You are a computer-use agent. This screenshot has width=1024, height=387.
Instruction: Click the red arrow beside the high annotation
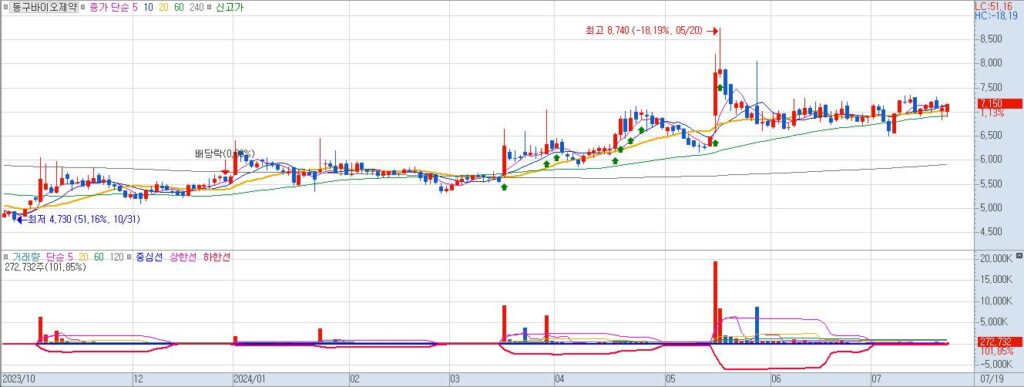click(712, 30)
